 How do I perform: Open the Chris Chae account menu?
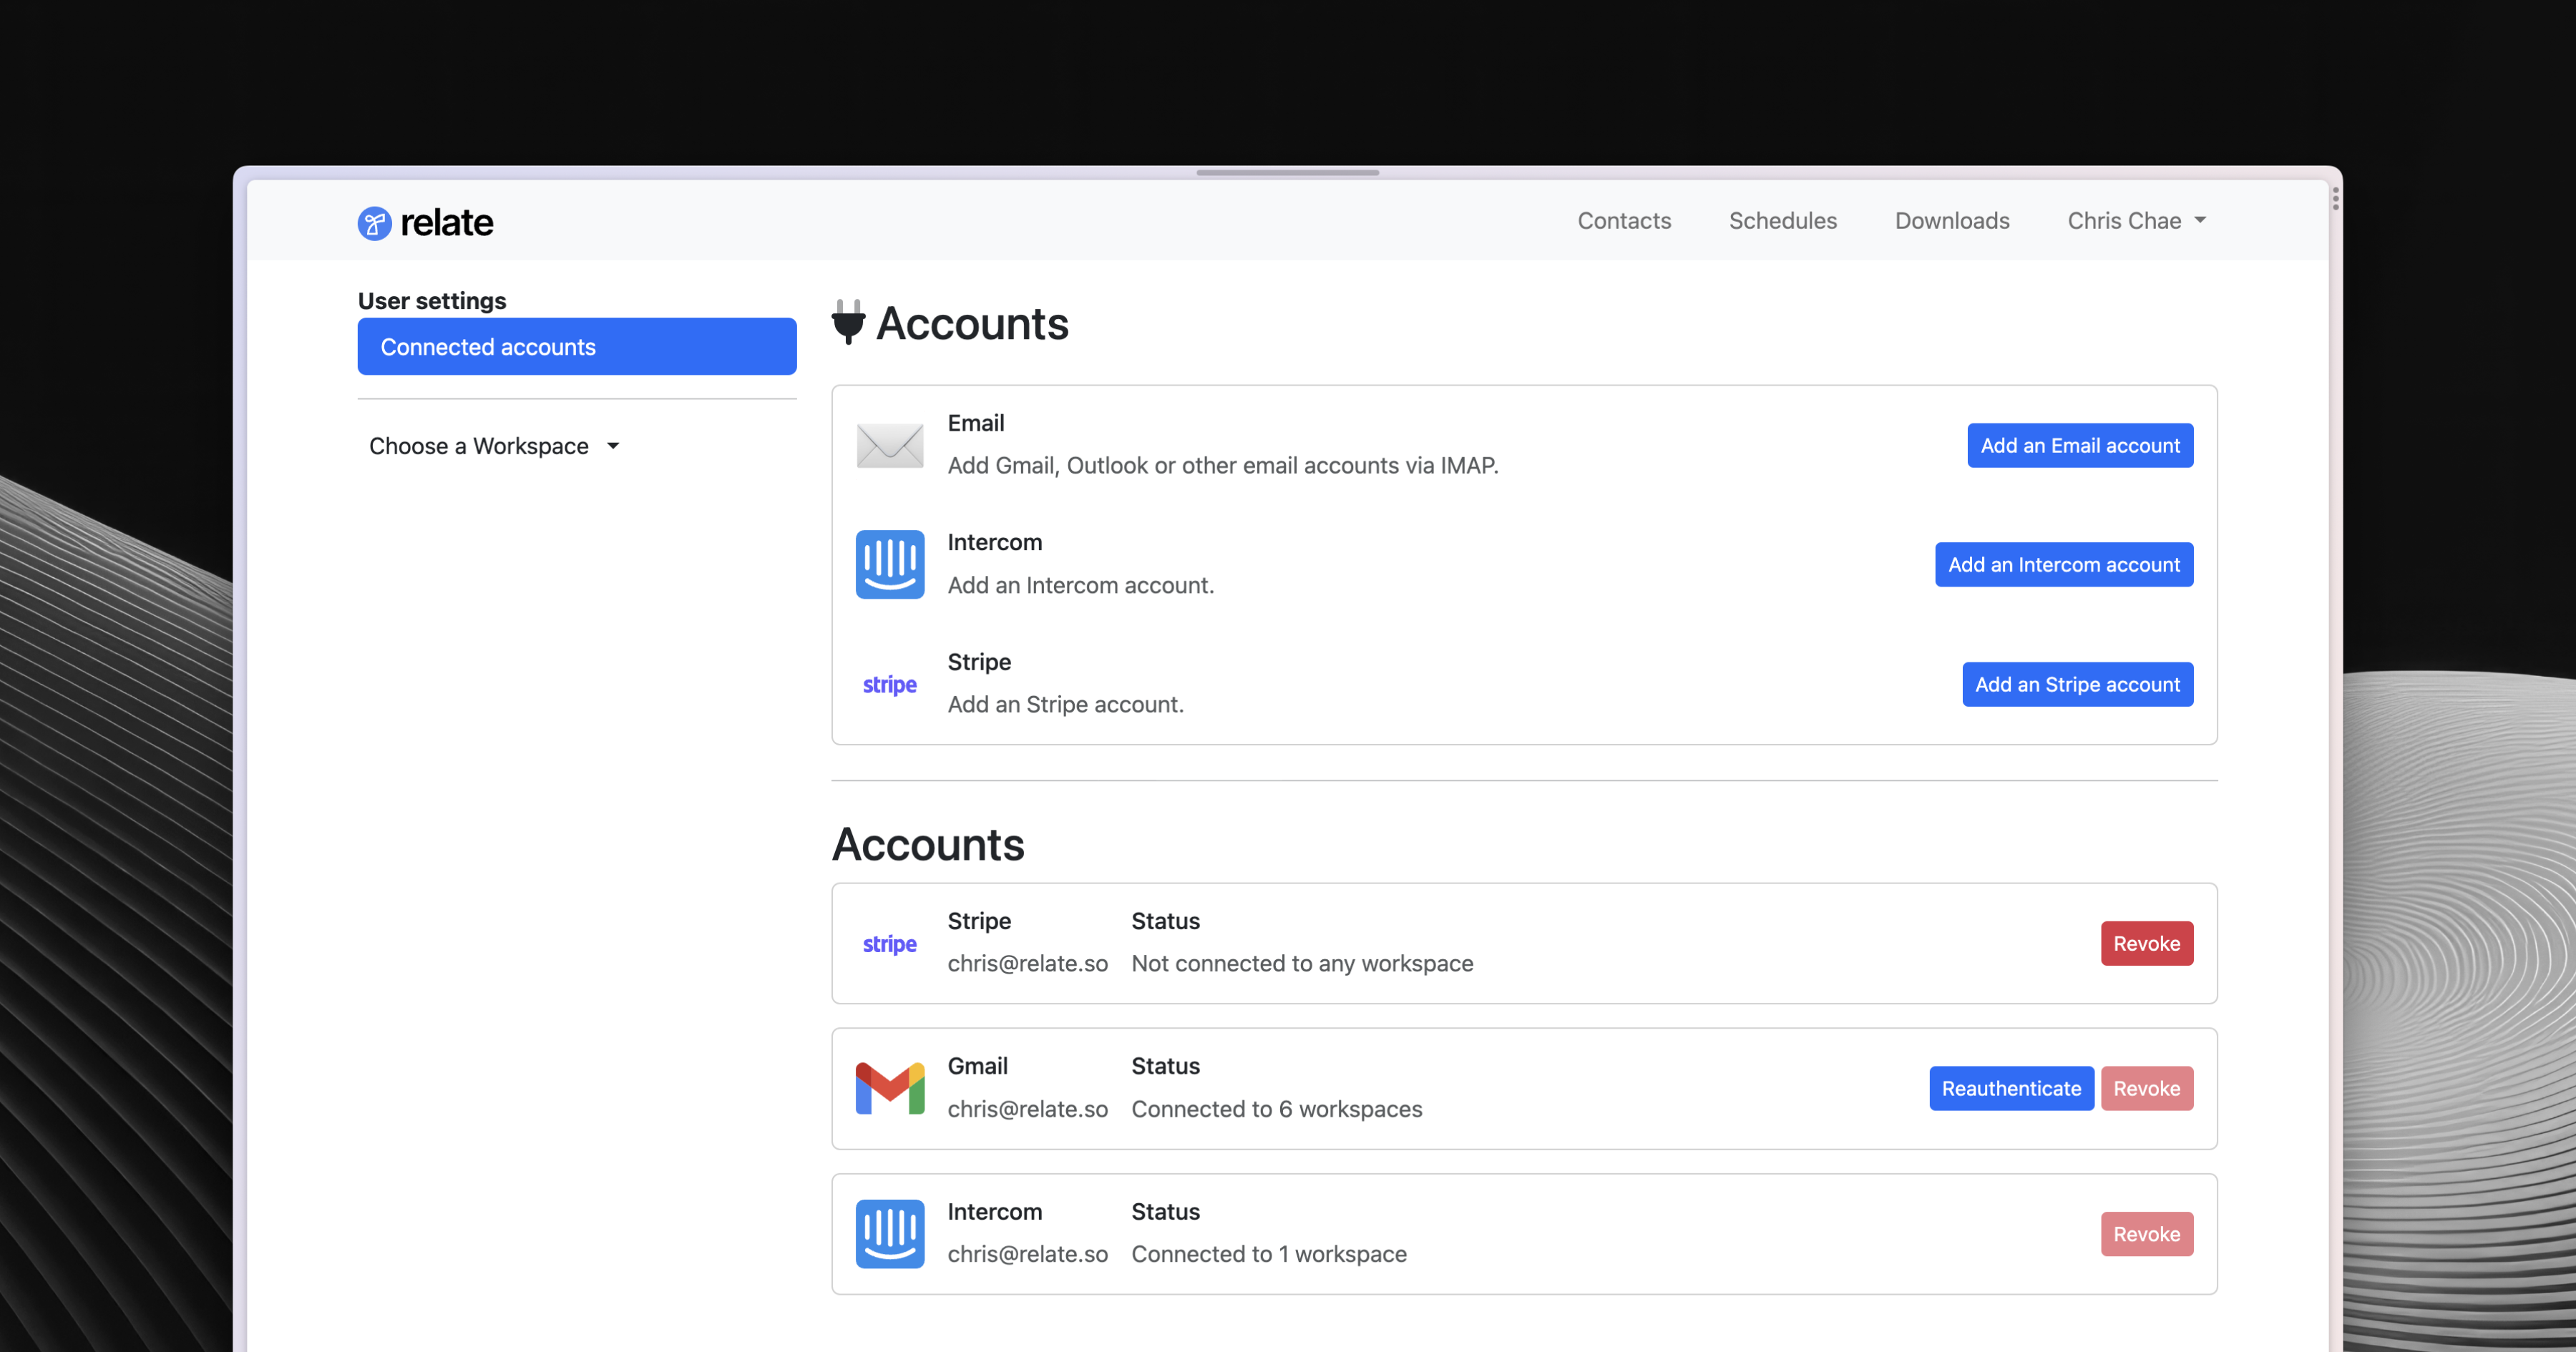pyautogui.click(x=2136, y=220)
